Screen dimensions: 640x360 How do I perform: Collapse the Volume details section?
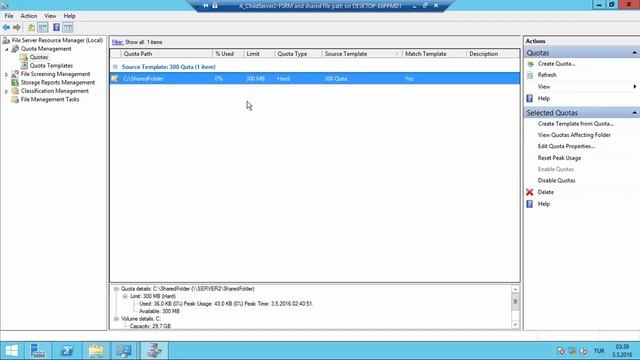tap(116, 319)
